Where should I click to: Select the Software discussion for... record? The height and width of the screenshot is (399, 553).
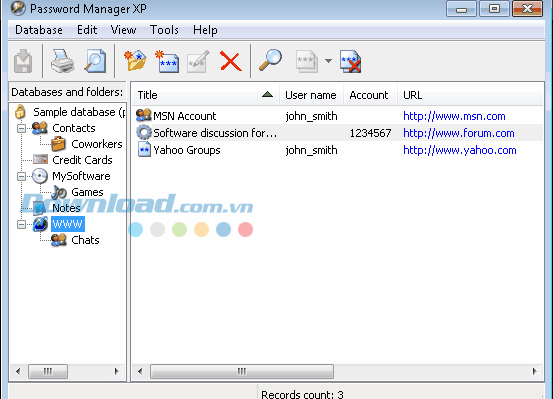point(215,133)
